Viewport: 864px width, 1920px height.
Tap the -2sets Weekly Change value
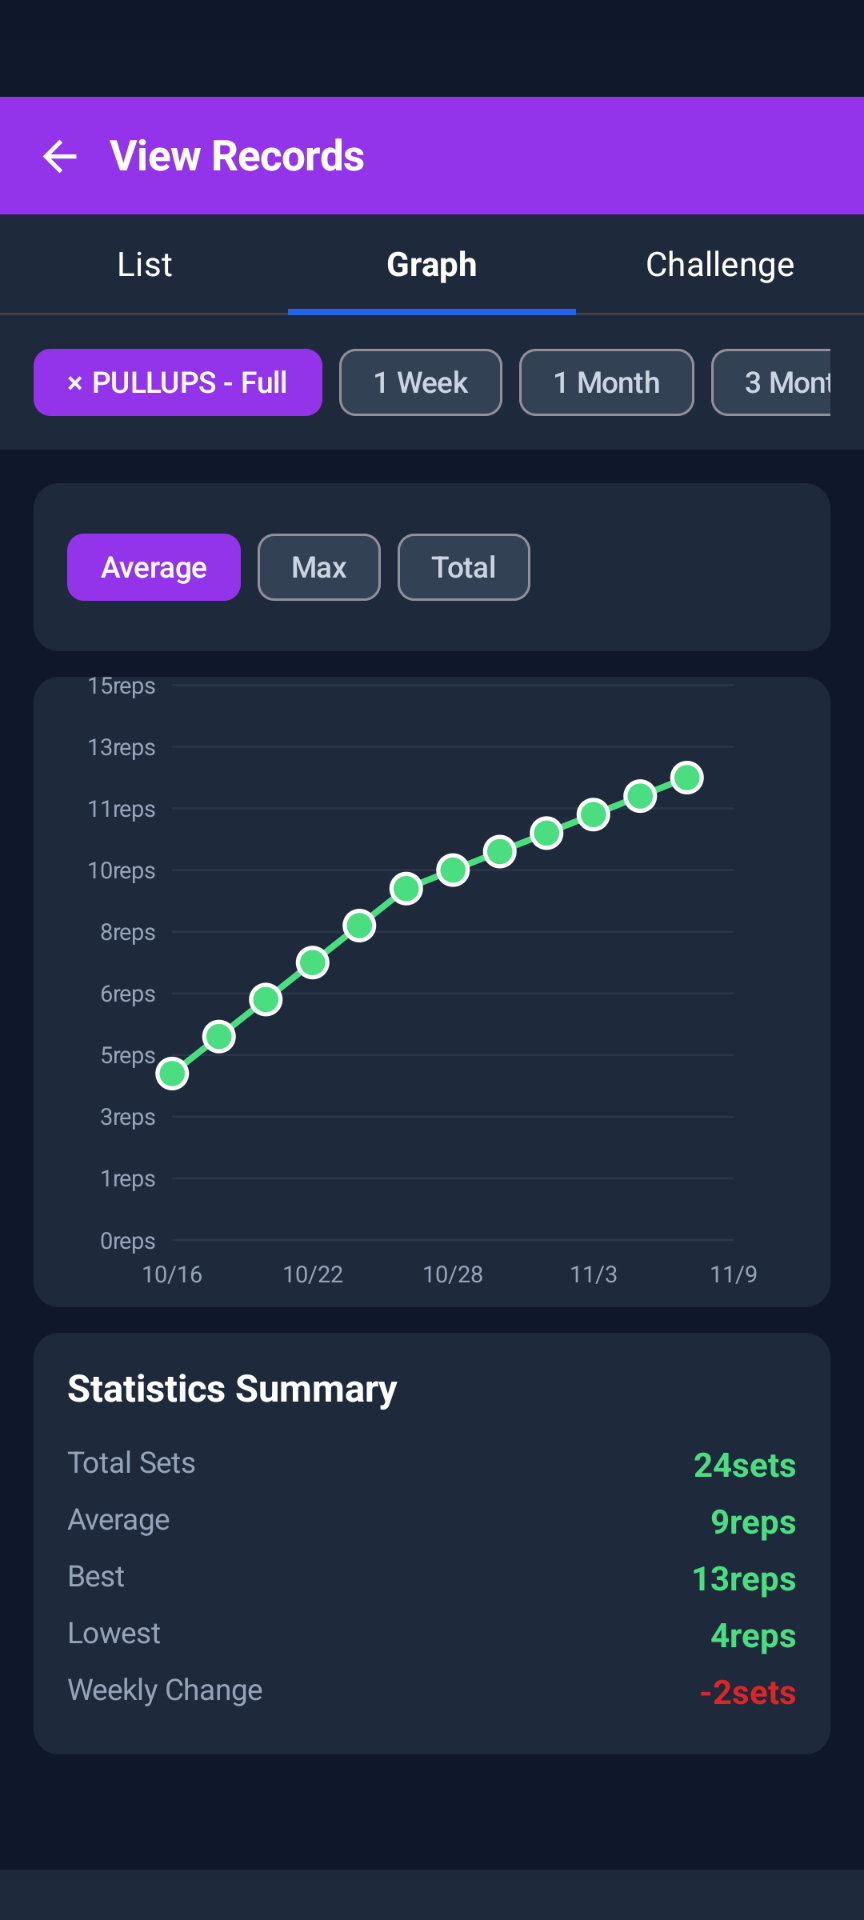click(747, 1692)
